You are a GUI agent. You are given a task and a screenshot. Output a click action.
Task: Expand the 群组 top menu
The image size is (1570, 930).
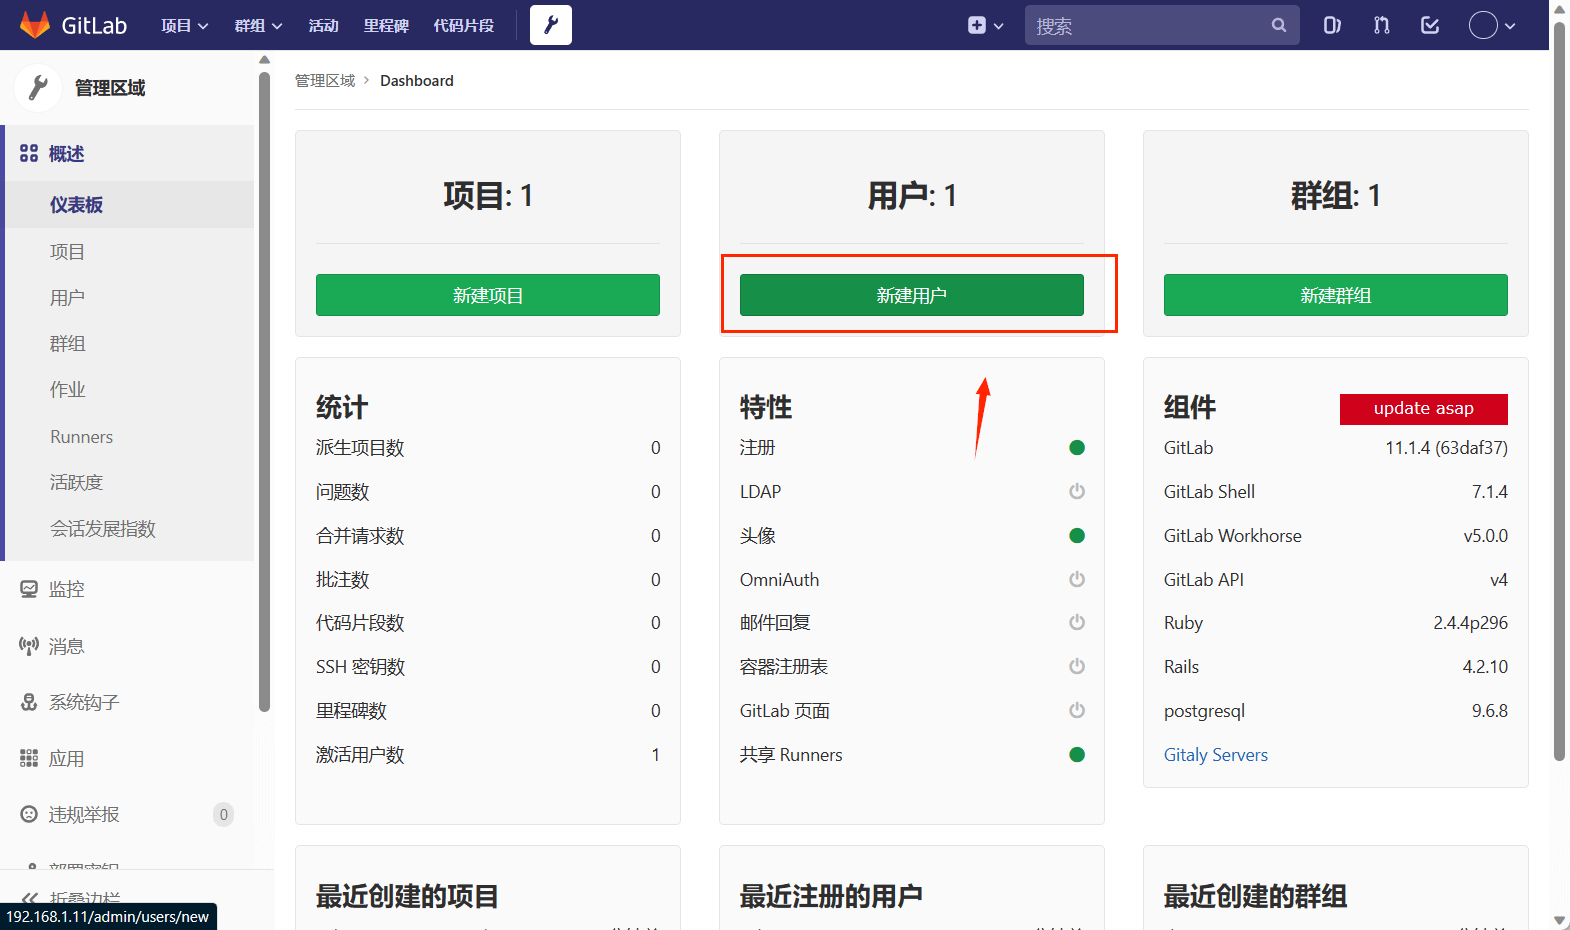[x=258, y=25]
